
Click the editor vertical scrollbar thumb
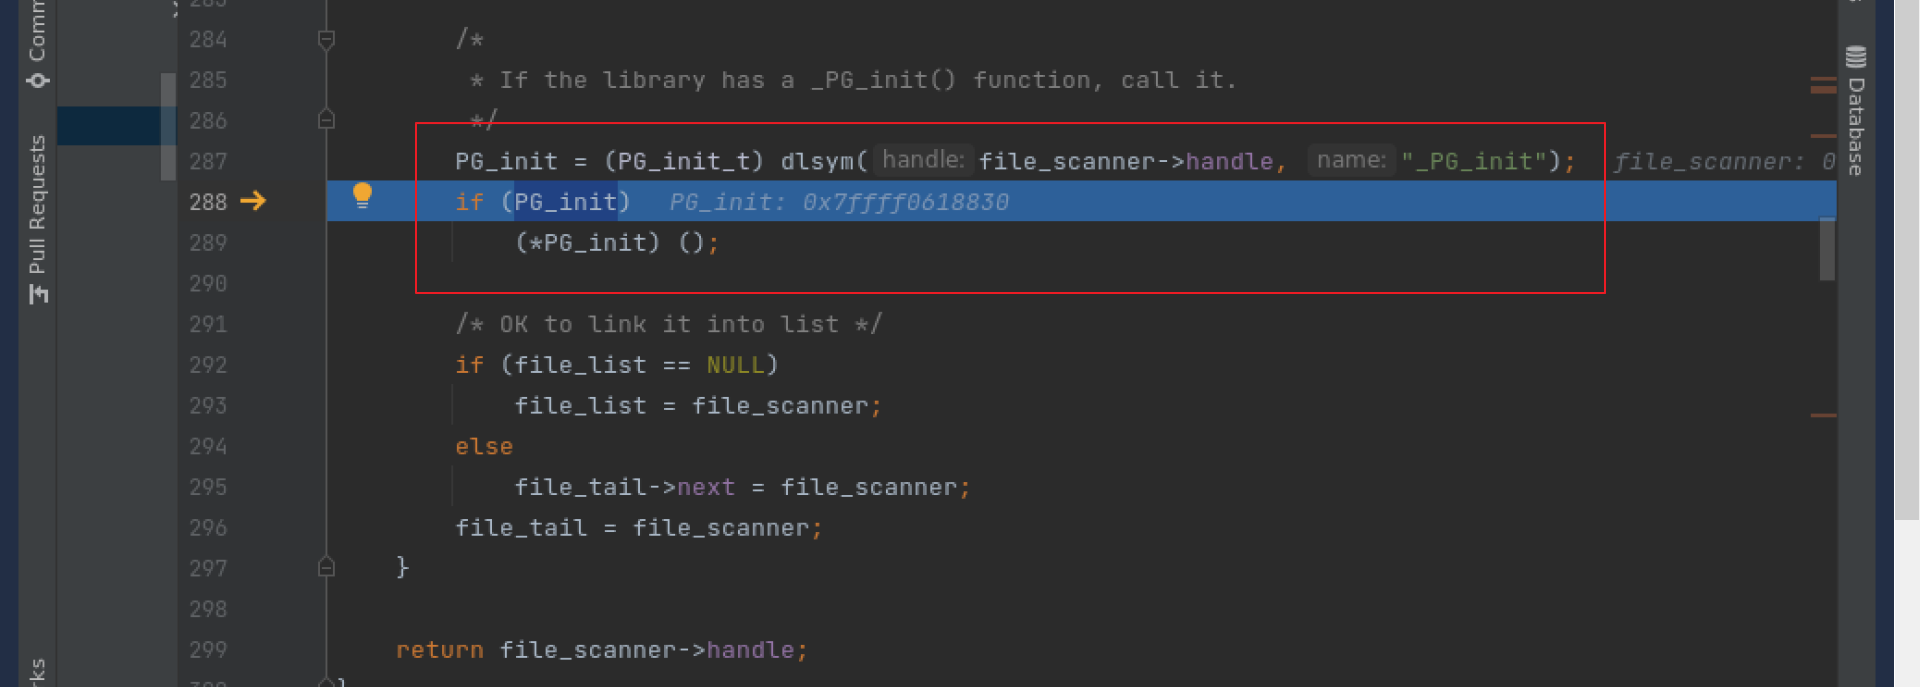click(x=1827, y=249)
